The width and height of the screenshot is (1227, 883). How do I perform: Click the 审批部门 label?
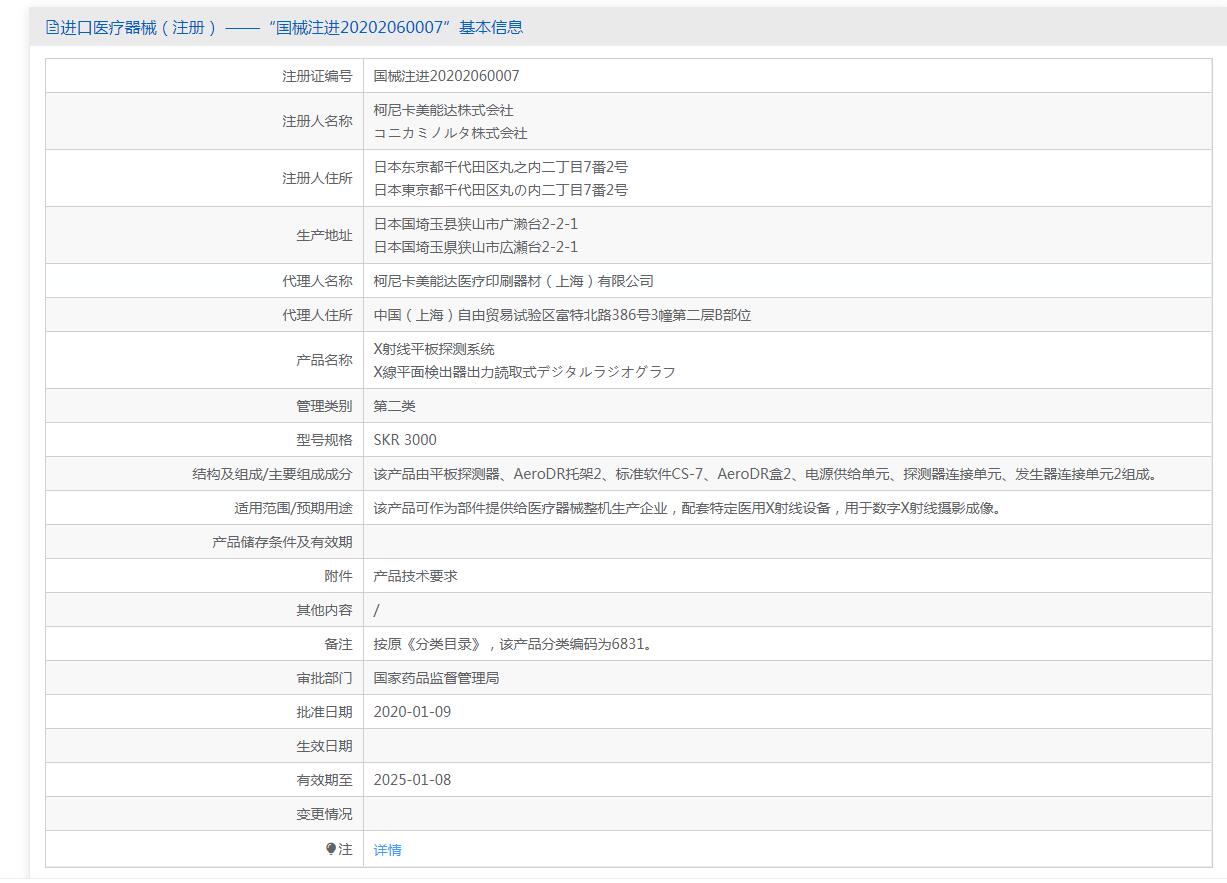[324, 678]
